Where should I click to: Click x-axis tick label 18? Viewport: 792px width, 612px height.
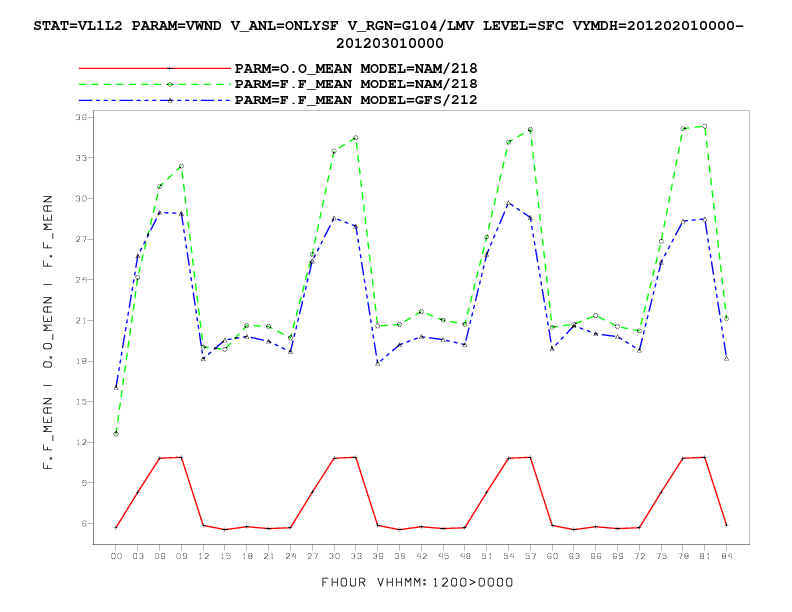coord(247,556)
